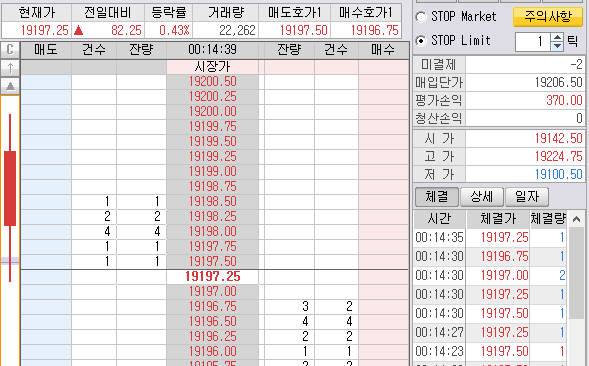Image resolution: width=589 pixels, height=366 pixels.
Task: Click price 19199.50 in the order ladder
Action: click(213, 142)
